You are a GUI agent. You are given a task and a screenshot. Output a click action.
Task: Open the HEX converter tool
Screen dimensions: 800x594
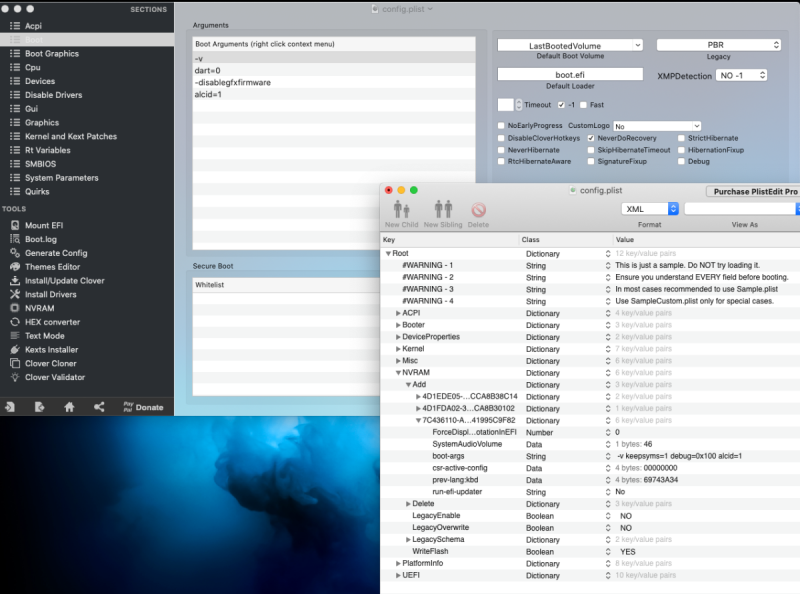click(x=55, y=322)
